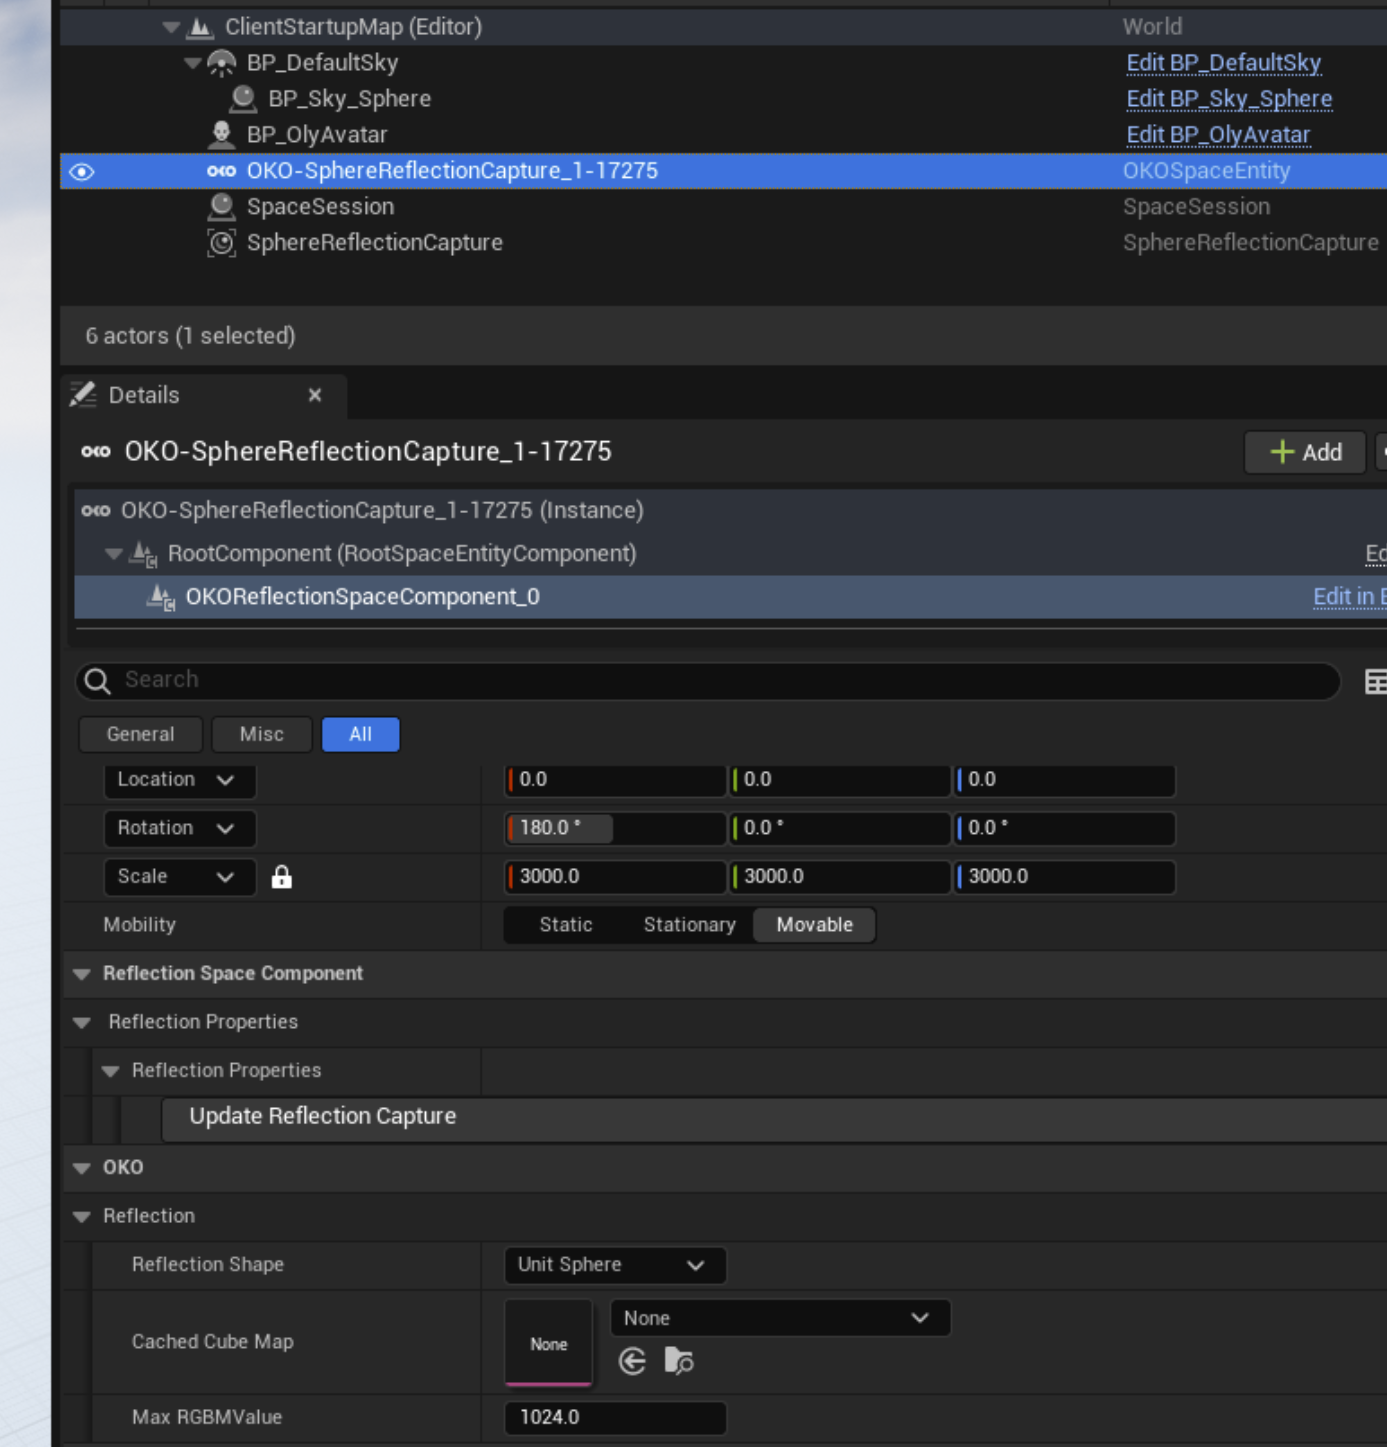Click the Max RGBMValue input field
Screen dimensions: 1387x1447
614,1418
